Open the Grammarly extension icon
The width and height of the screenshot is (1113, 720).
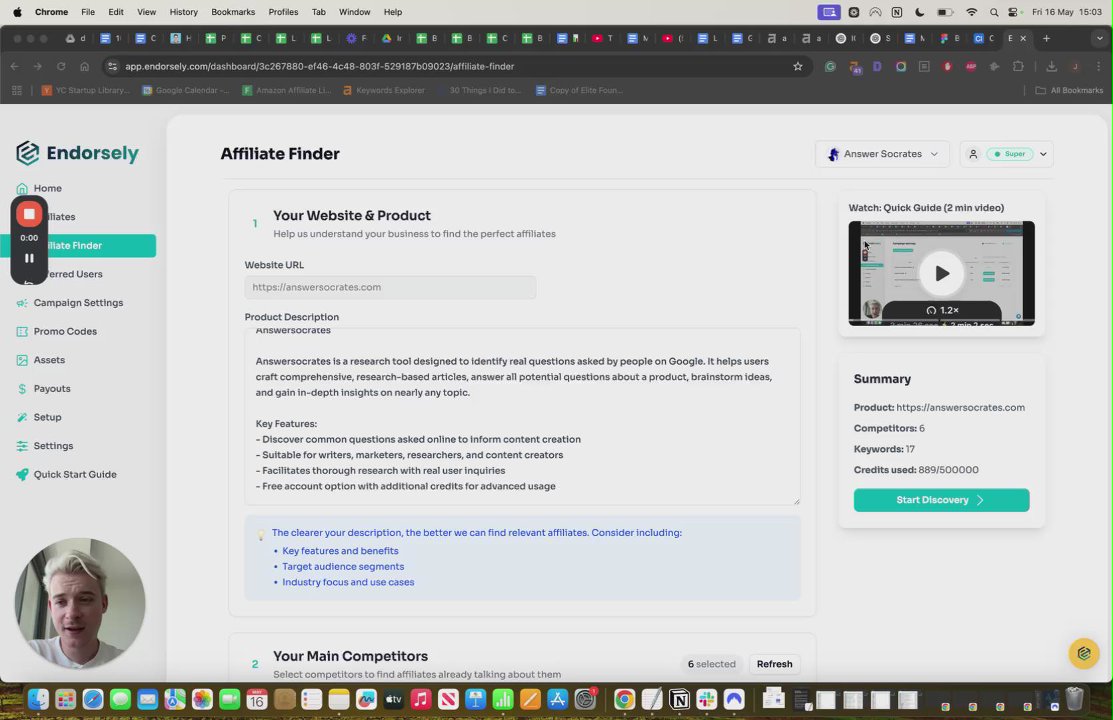pos(830,66)
